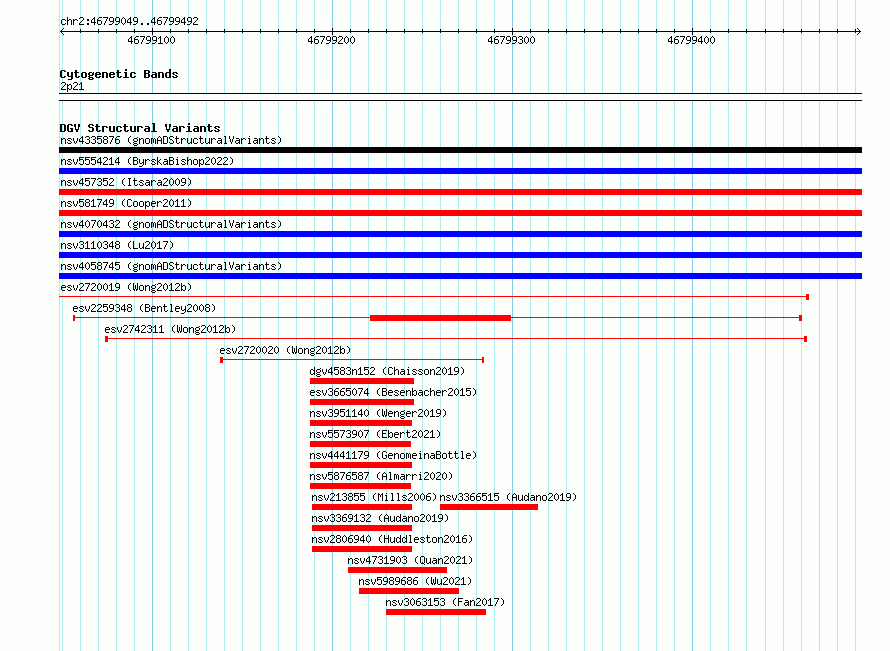Open nsv5876587 (Almarri2020) variant label
This screenshot has height=651, width=890.
(381, 476)
